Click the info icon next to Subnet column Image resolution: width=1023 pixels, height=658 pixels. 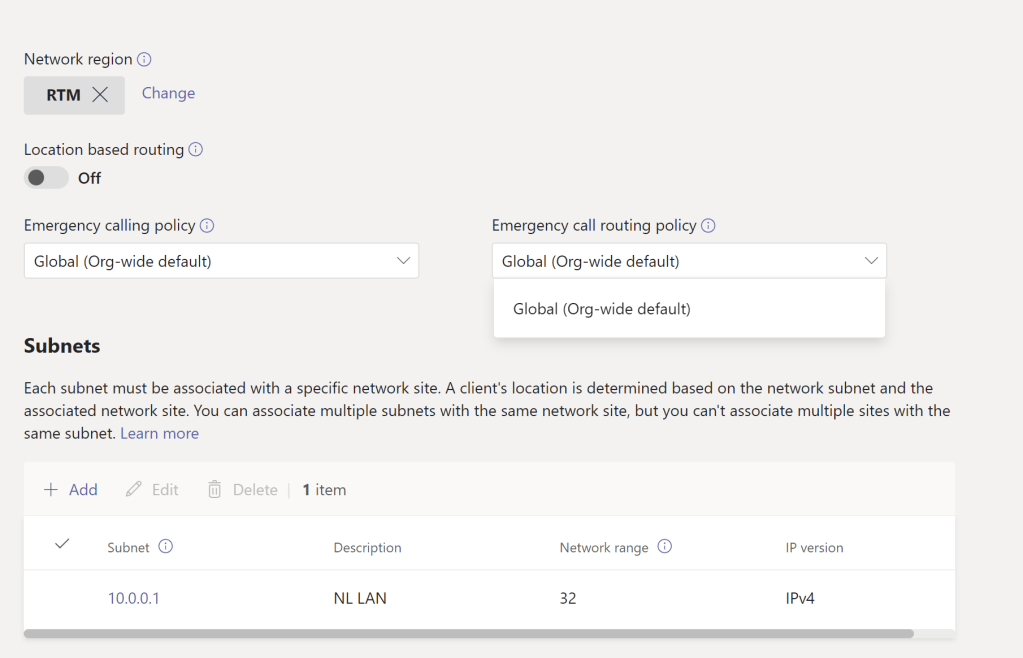(166, 547)
